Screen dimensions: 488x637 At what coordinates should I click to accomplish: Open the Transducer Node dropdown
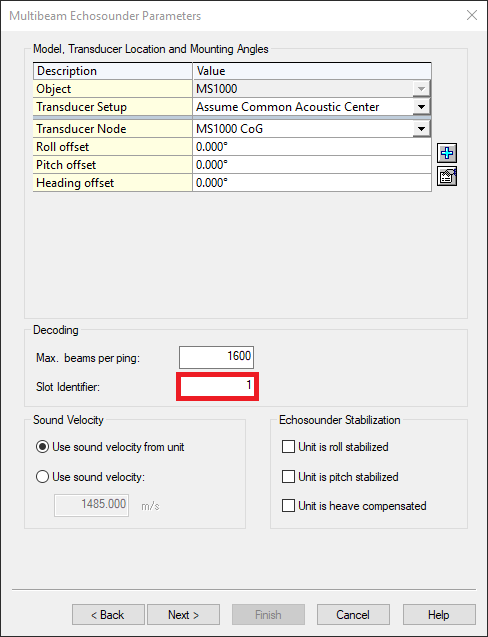point(421,129)
